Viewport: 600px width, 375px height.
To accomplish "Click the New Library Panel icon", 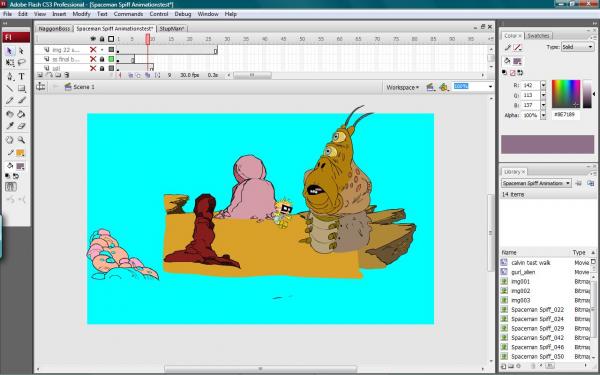I will tap(590, 183).
